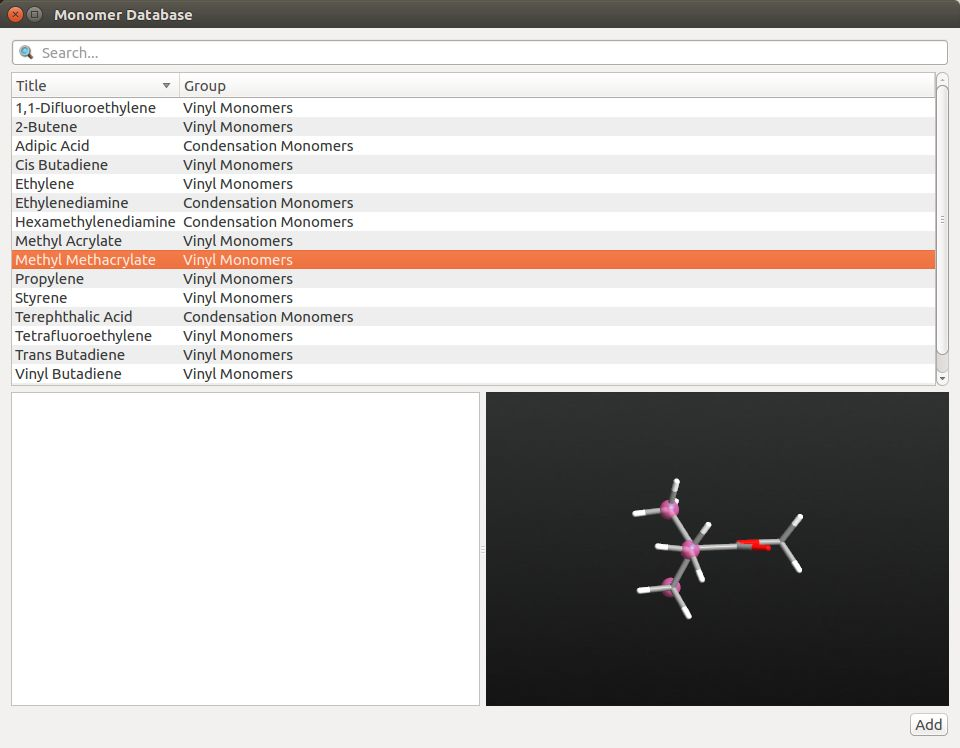The height and width of the screenshot is (748, 960).
Task: Click the scrollbar up arrow
Action: 942,79
